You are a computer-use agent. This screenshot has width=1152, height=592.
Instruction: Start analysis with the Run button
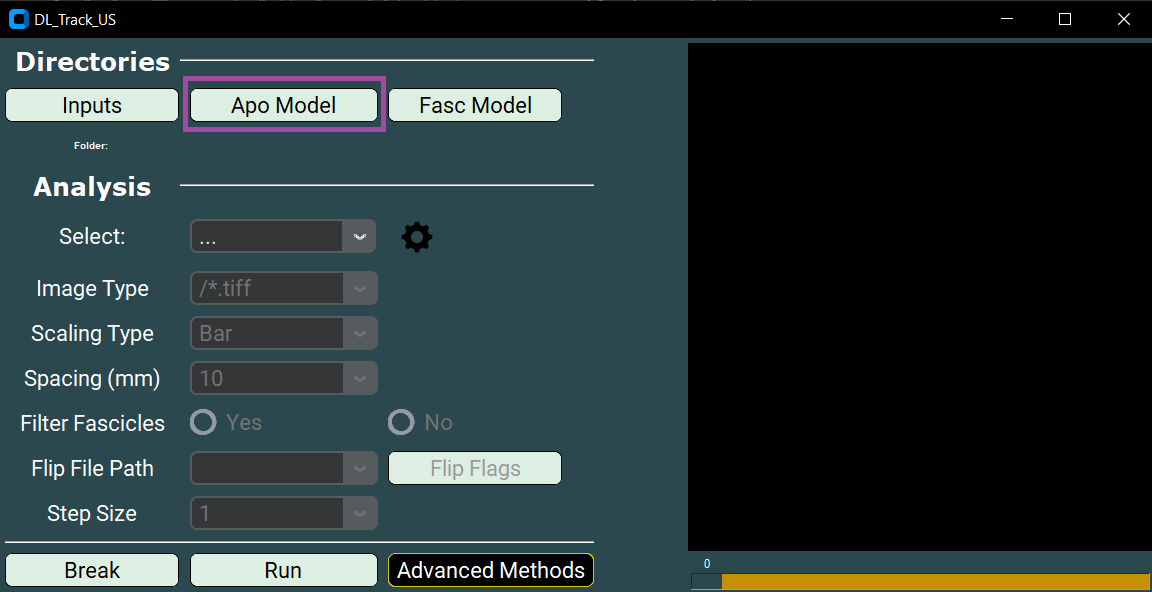click(x=283, y=570)
